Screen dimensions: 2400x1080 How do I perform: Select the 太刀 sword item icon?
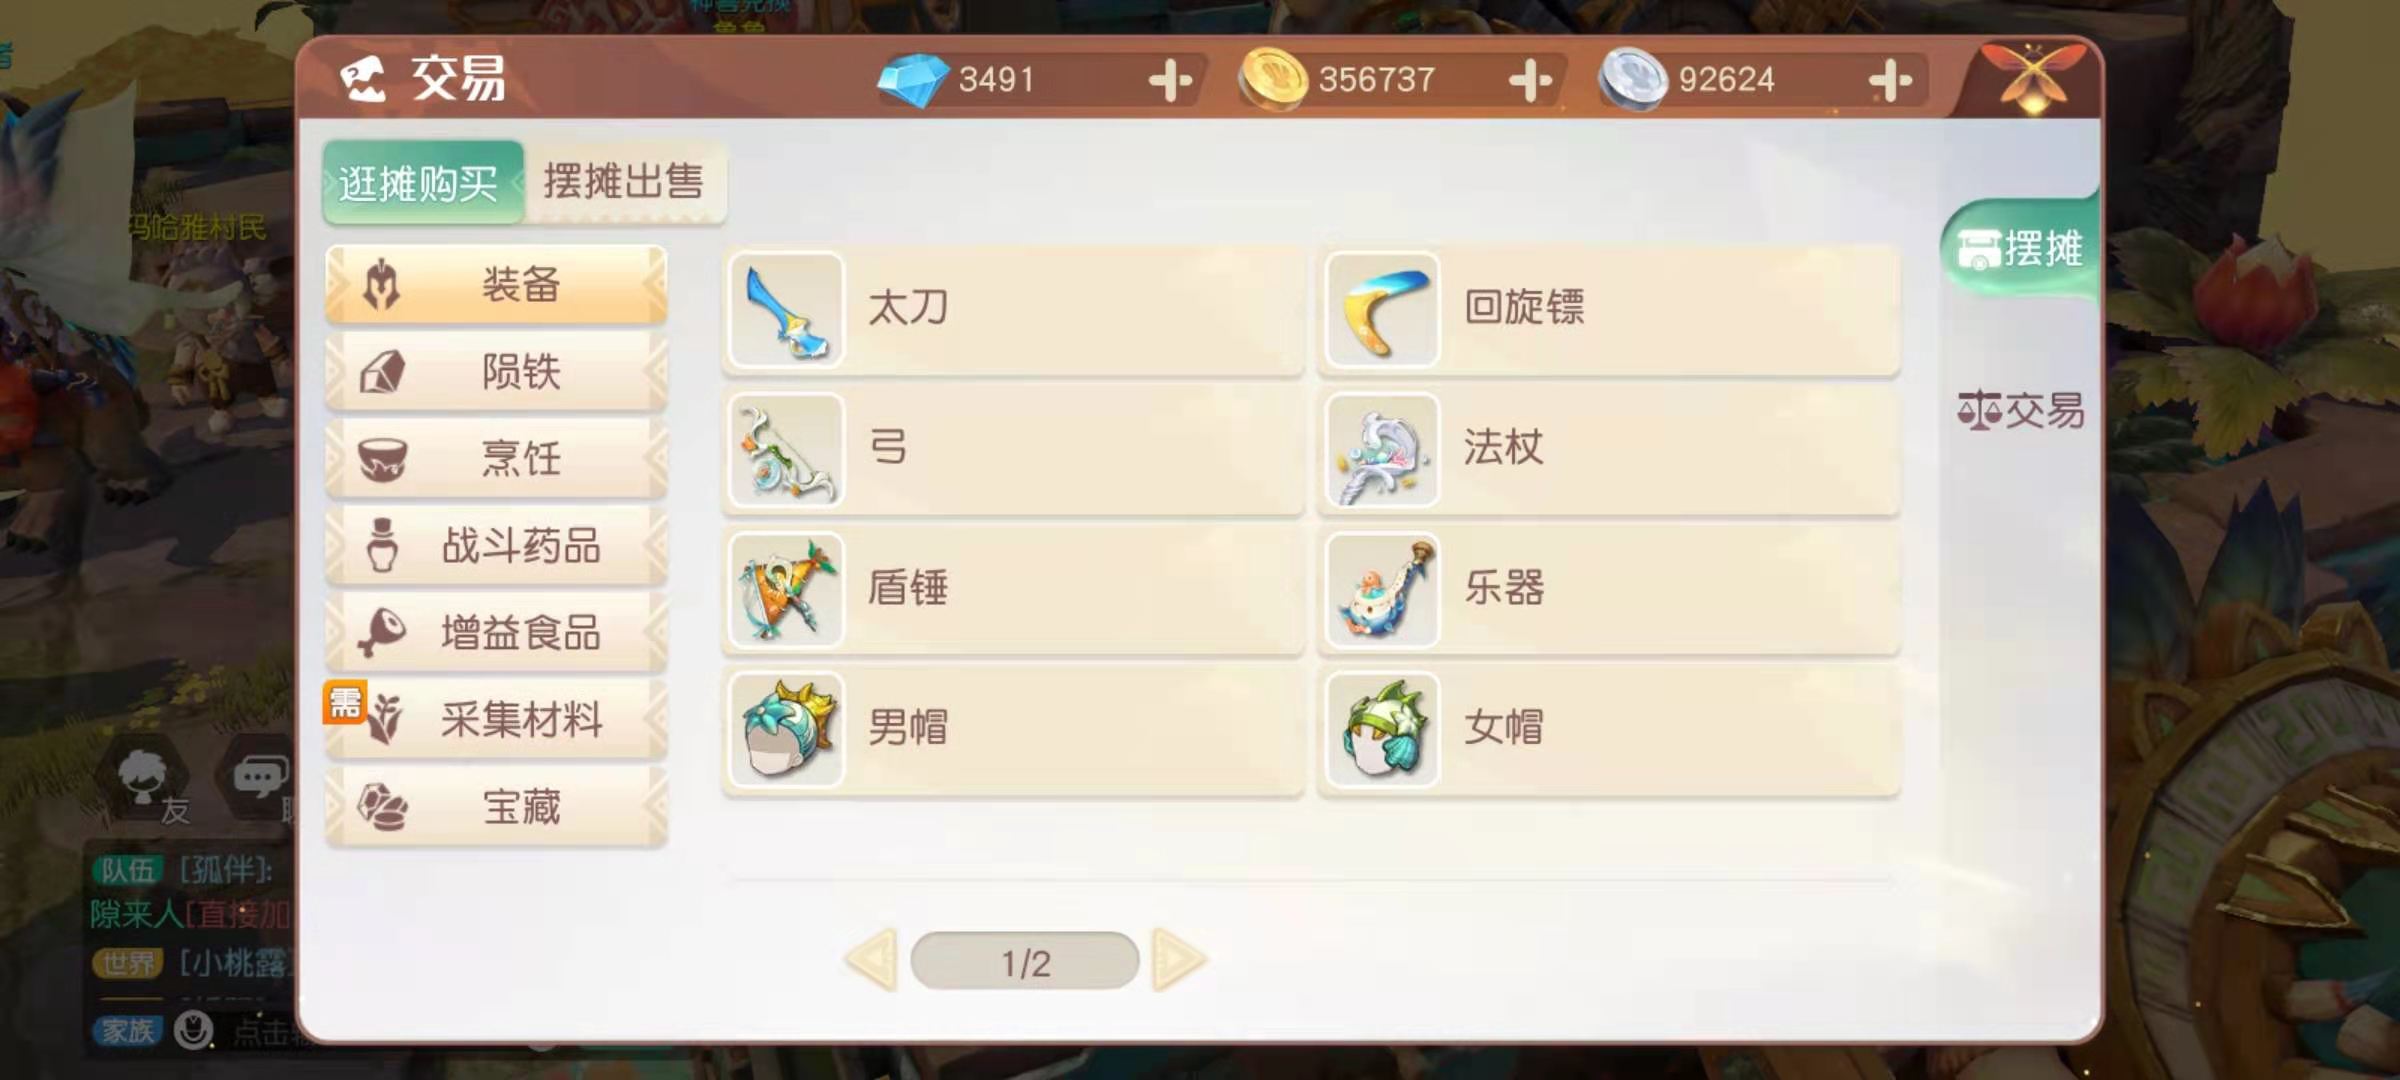786,310
